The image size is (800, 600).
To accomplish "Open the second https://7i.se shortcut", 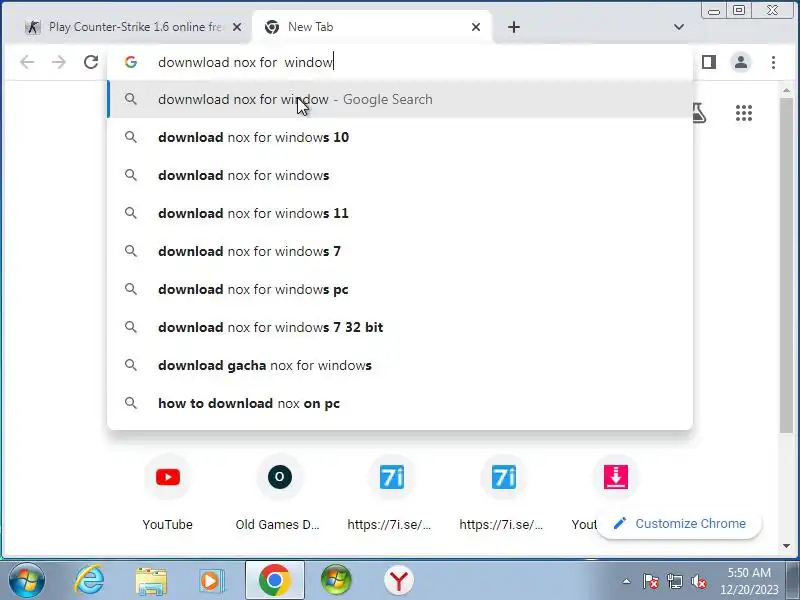I will pos(503,493).
